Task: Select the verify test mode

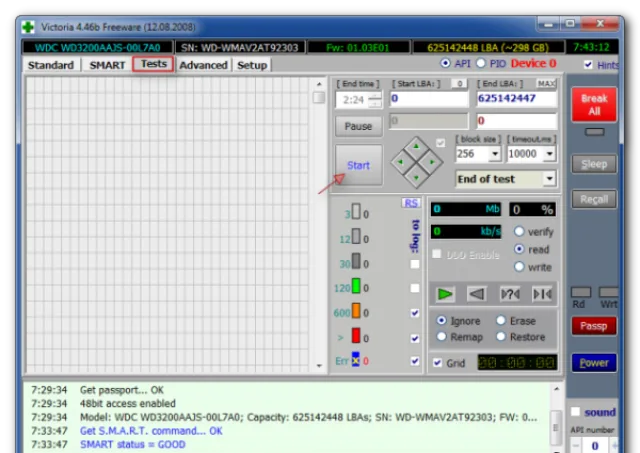Action: tap(519, 231)
